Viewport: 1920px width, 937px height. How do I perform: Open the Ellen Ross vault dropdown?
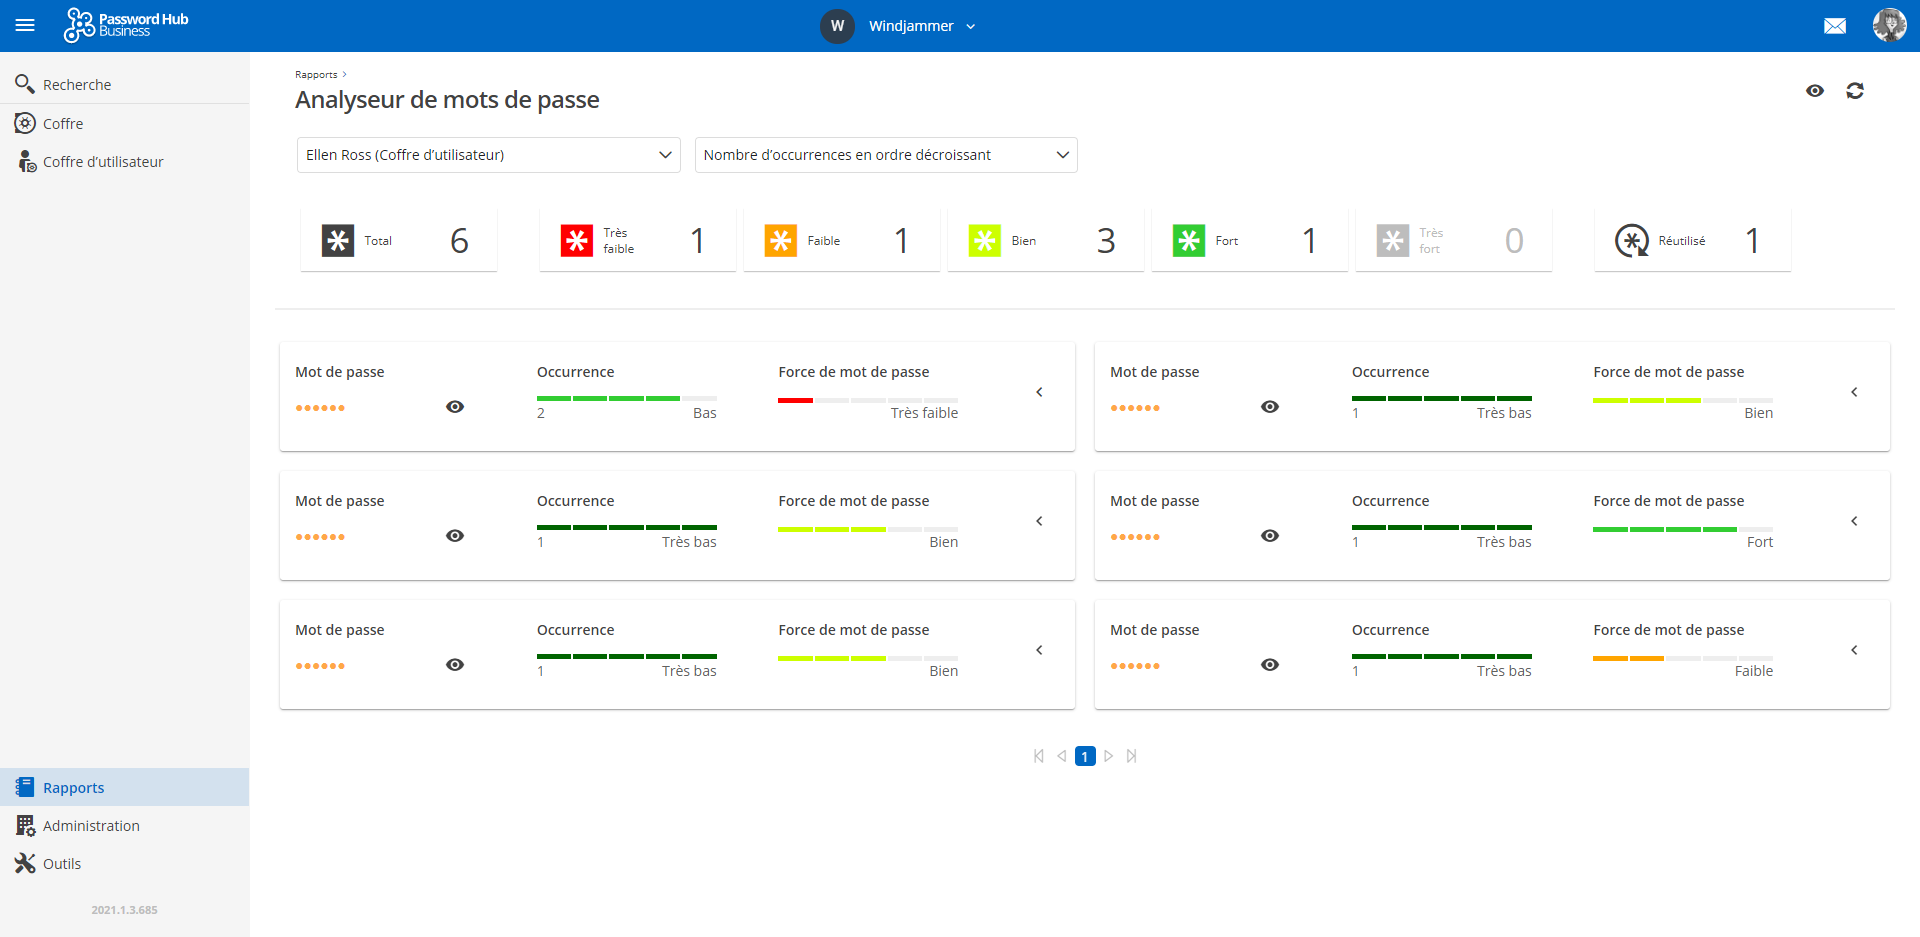488,155
